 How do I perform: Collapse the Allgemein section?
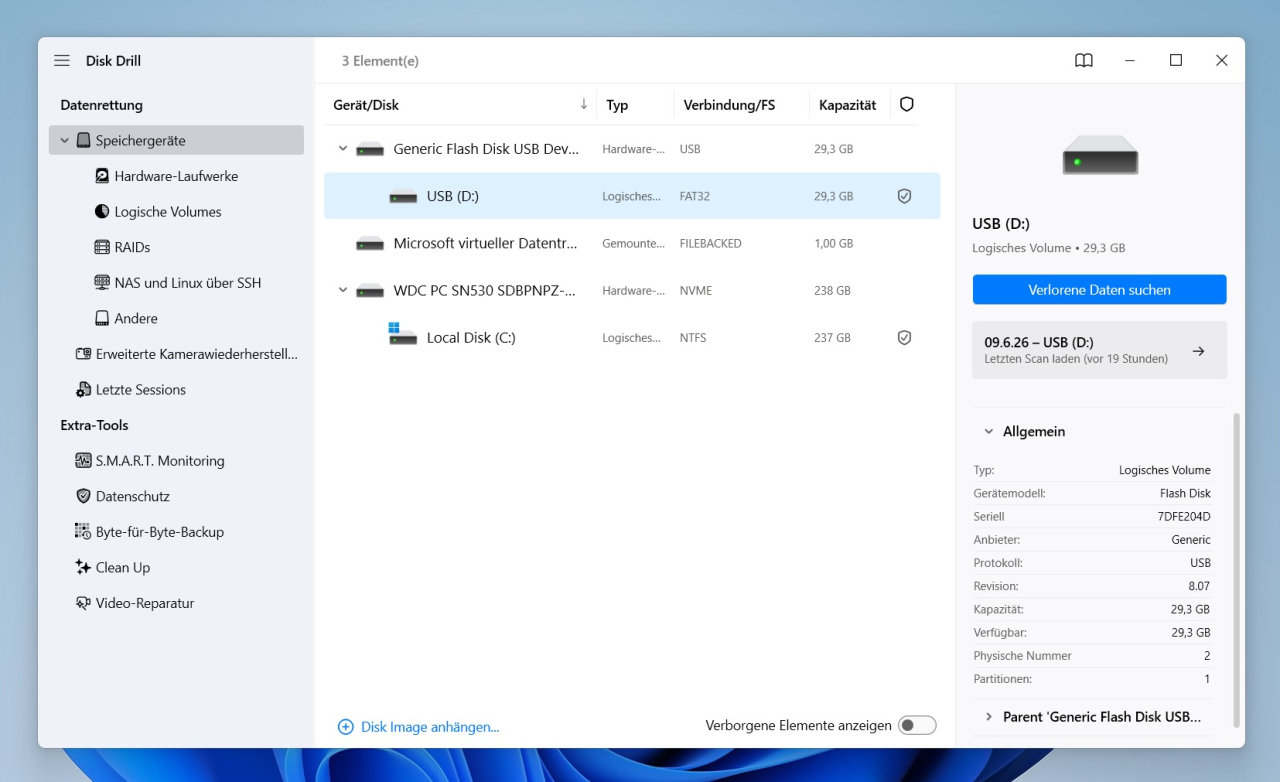tap(989, 432)
